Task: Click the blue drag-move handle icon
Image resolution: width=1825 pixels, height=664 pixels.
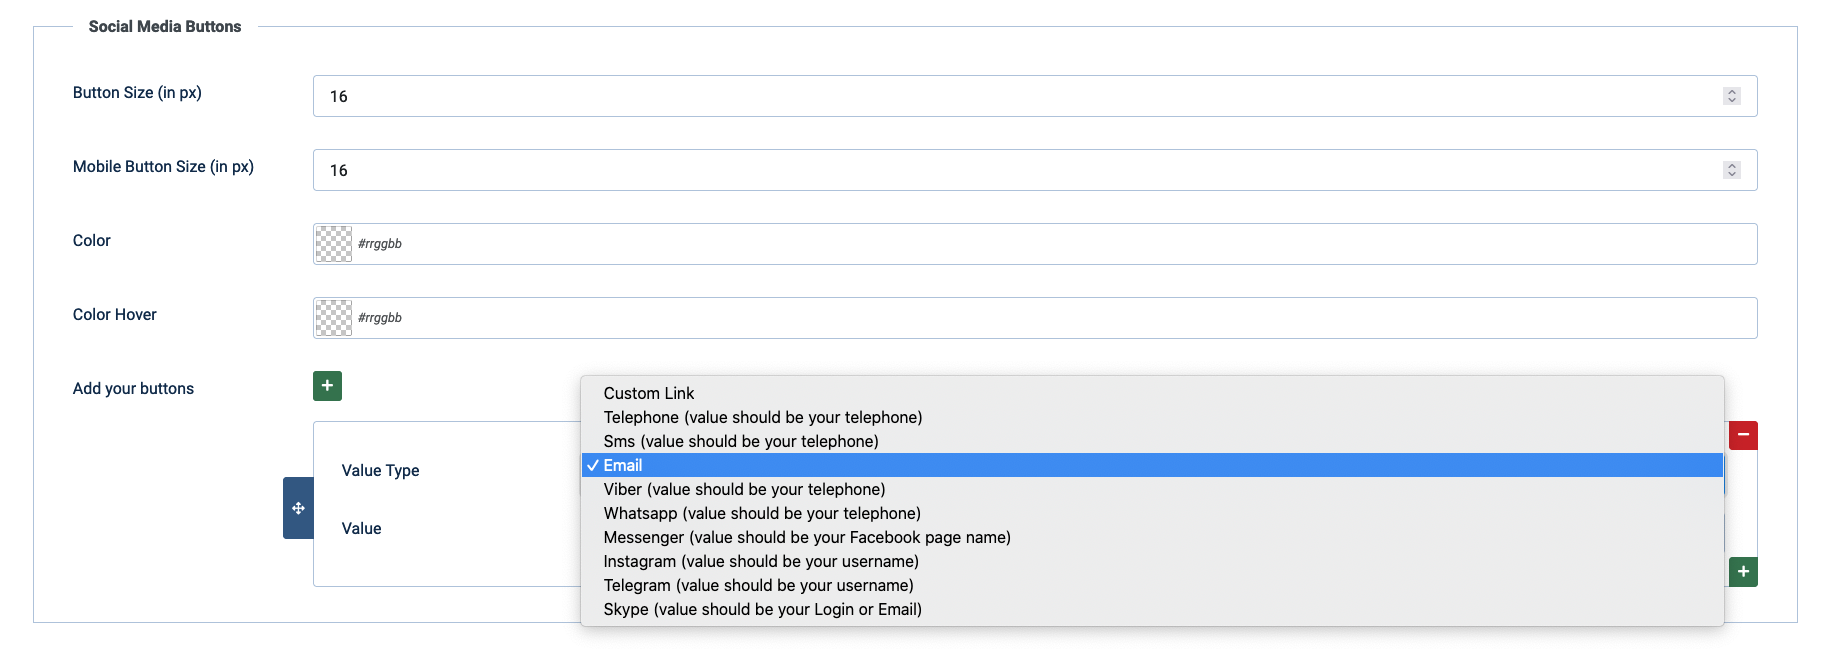Action: [x=298, y=508]
